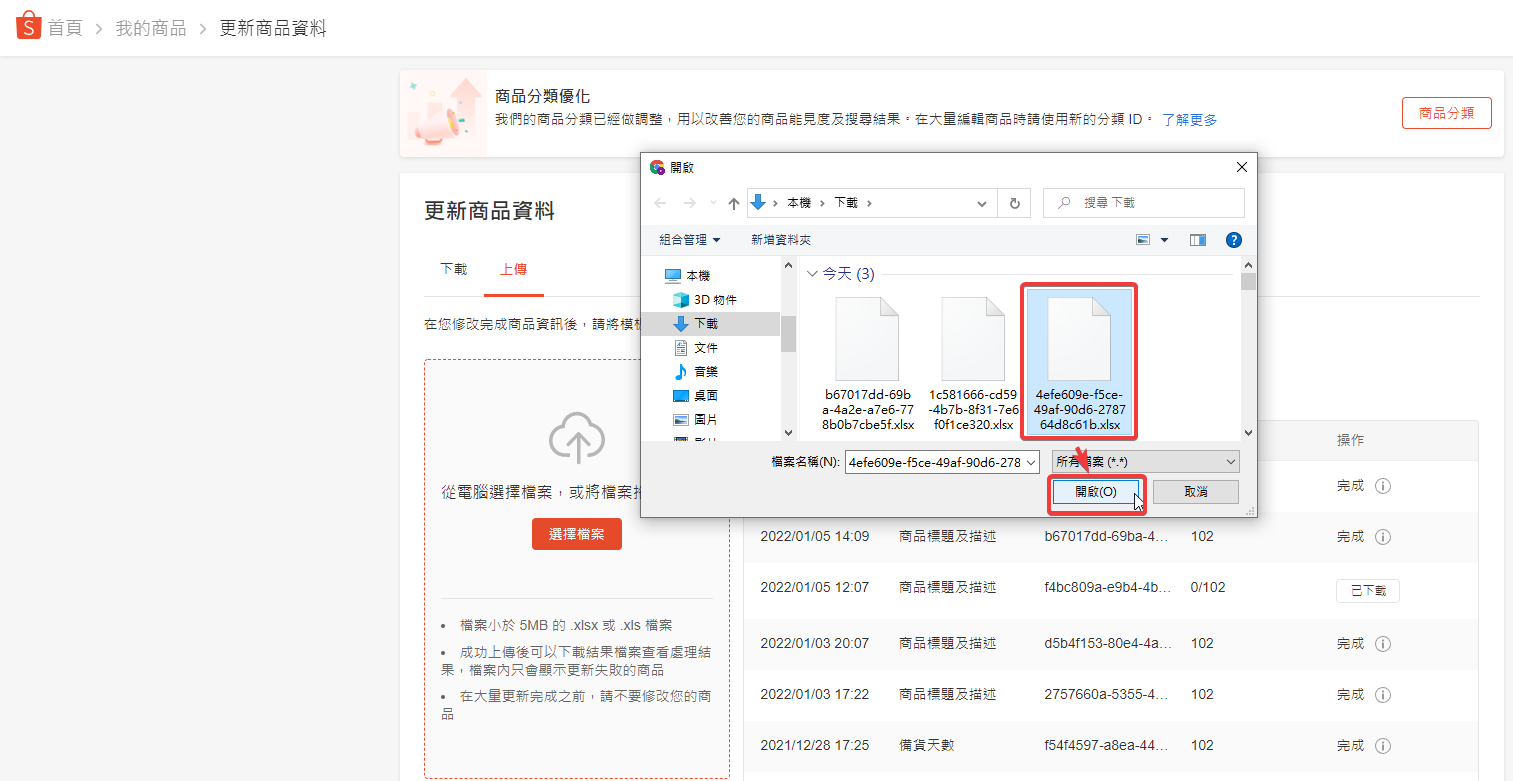Open the 組合管理 dropdown menu
This screenshot has height=781, width=1513.
tap(689, 240)
